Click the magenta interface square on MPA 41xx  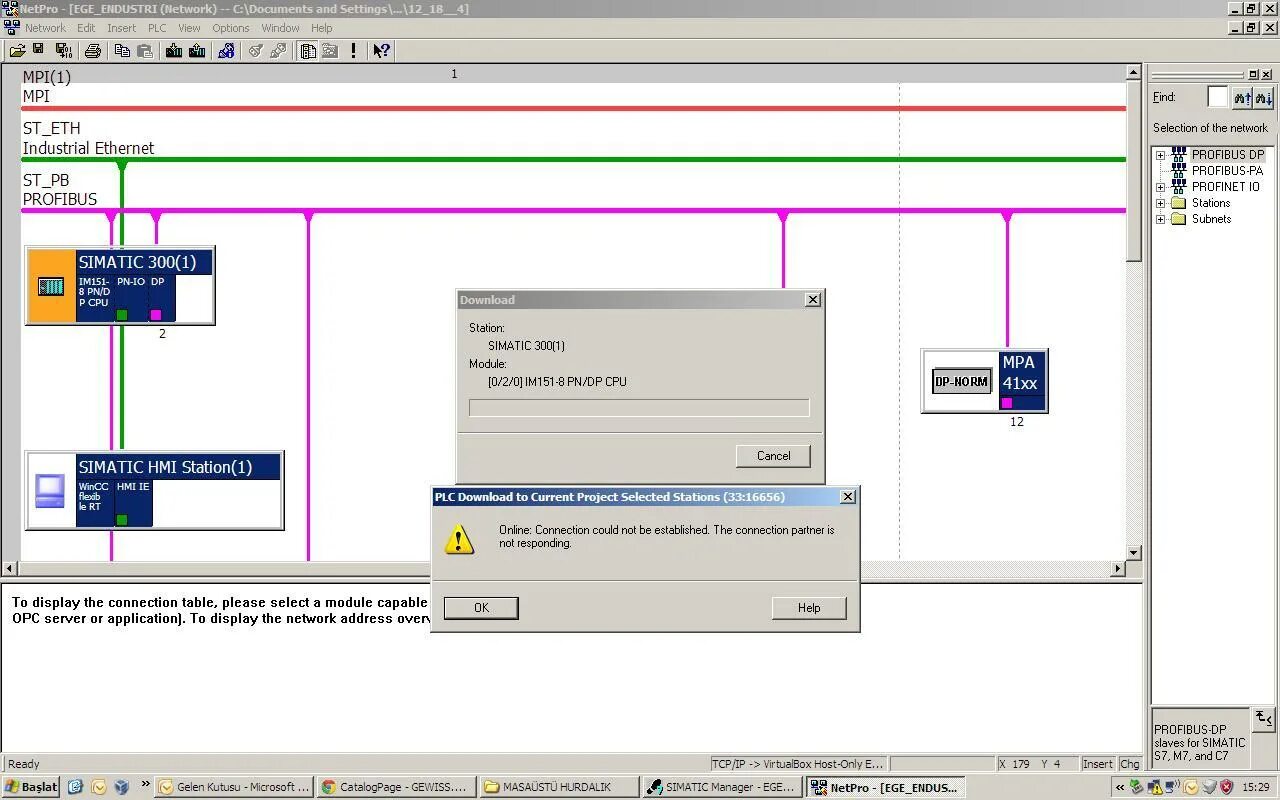[1007, 403]
